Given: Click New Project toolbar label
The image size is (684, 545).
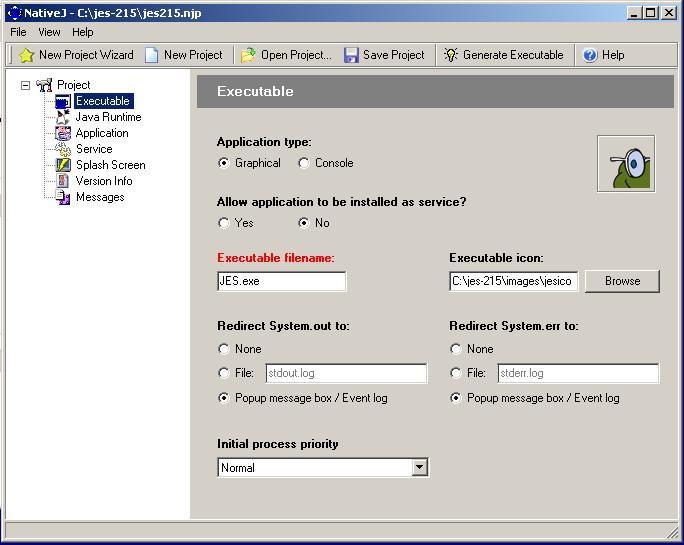Looking at the screenshot, I should coord(193,55).
